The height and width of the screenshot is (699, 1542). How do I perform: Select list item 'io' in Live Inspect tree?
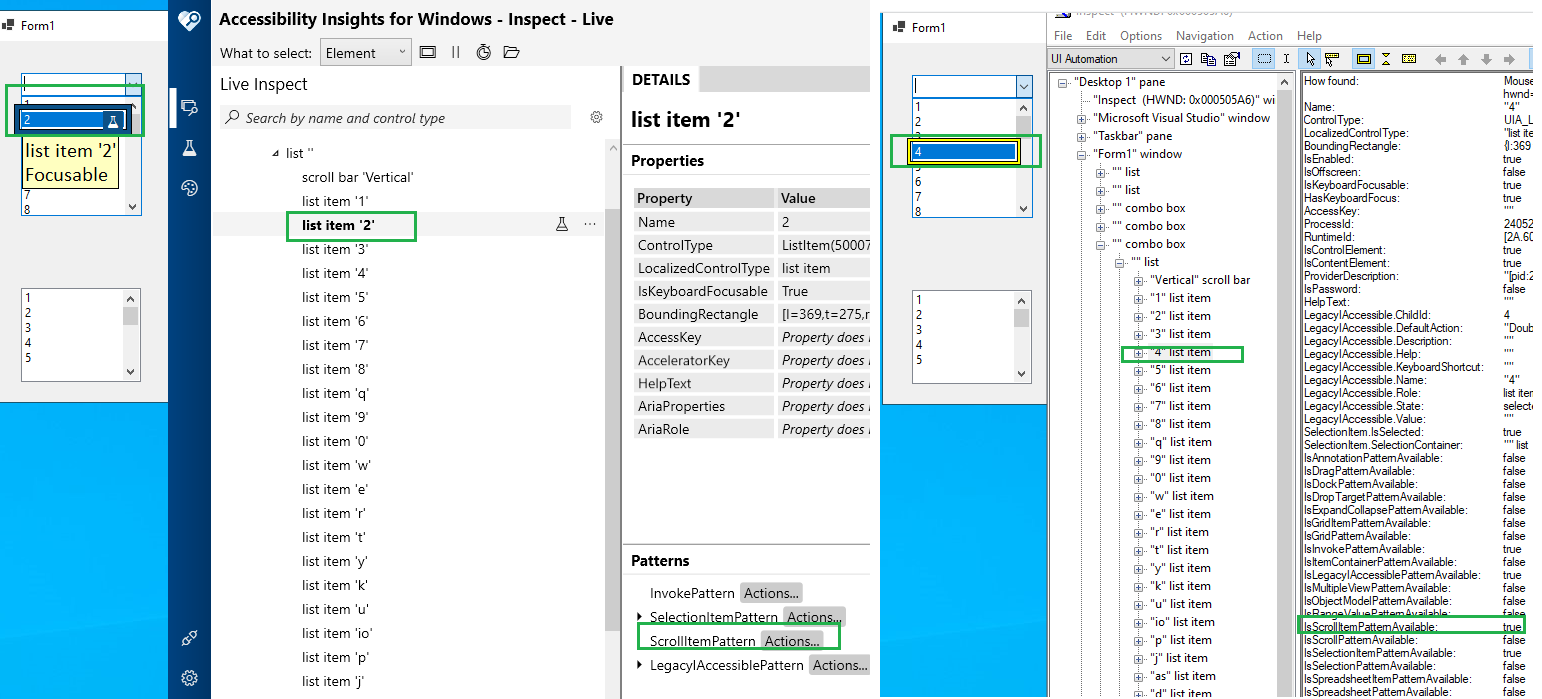pyautogui.click(x=338, y=633)
